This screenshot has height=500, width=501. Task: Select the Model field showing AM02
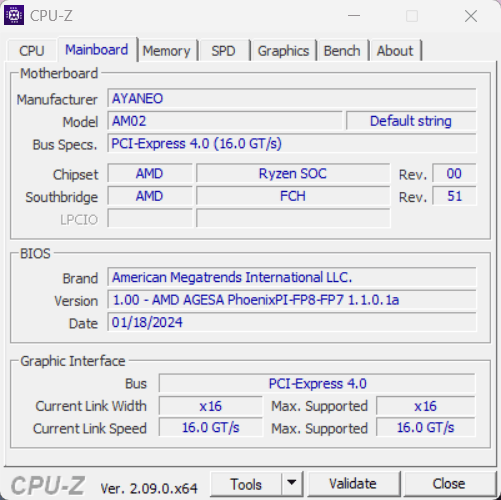click(x=225, y=121)
